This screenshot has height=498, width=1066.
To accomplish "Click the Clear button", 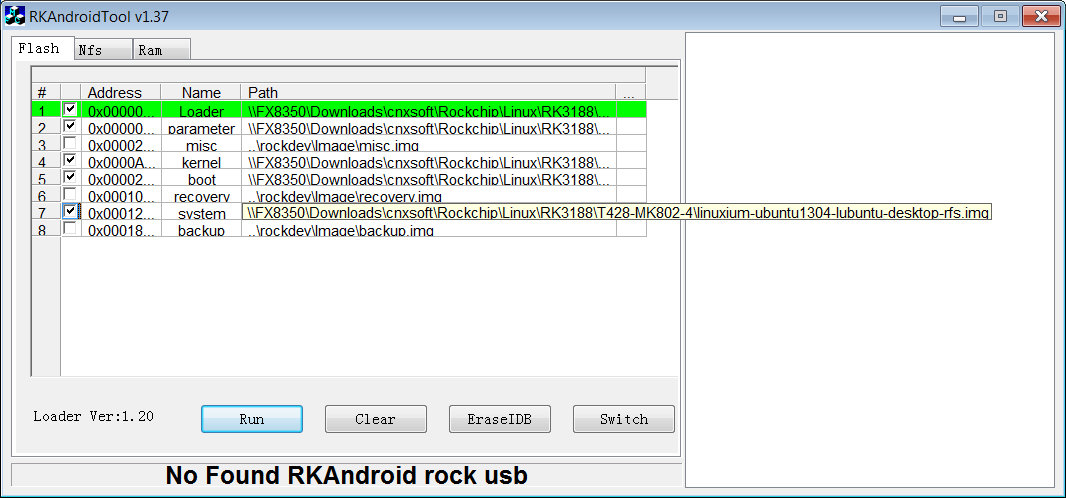I will (376, 419).
